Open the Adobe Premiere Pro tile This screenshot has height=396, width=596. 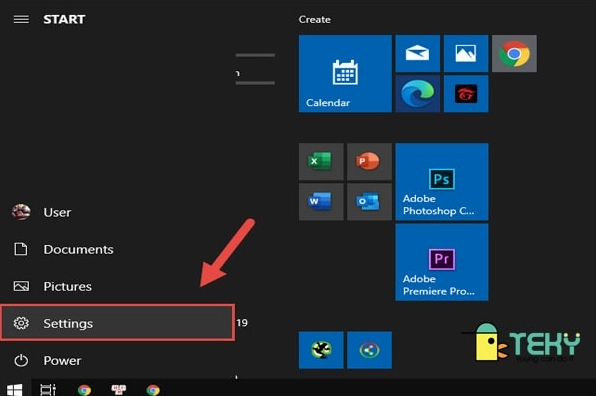[442, 262]
